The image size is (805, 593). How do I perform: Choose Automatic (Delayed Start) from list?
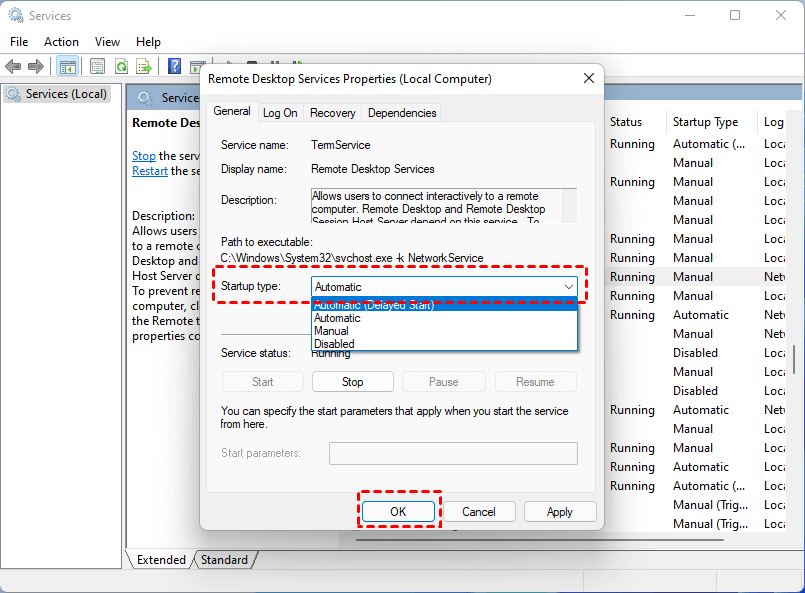pos(444,305)
